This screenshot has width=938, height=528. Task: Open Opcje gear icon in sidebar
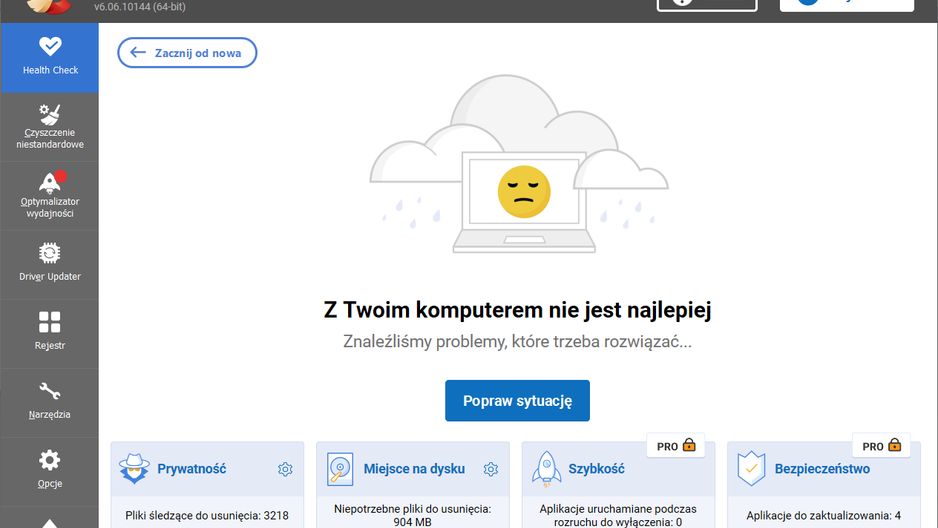click(x=50, y=460)
